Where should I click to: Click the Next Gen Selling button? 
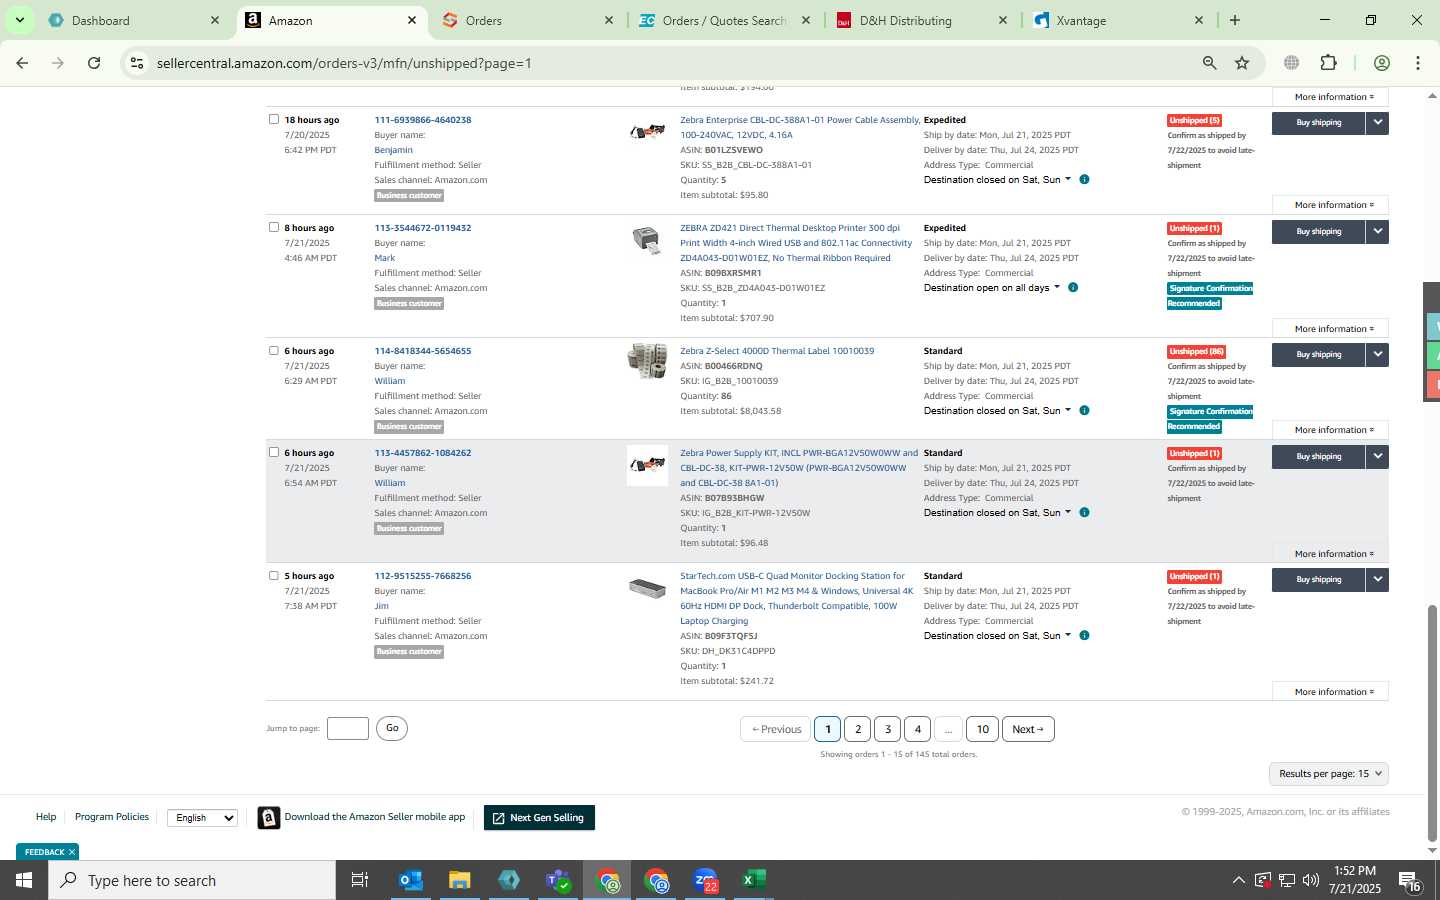[540, 818]
